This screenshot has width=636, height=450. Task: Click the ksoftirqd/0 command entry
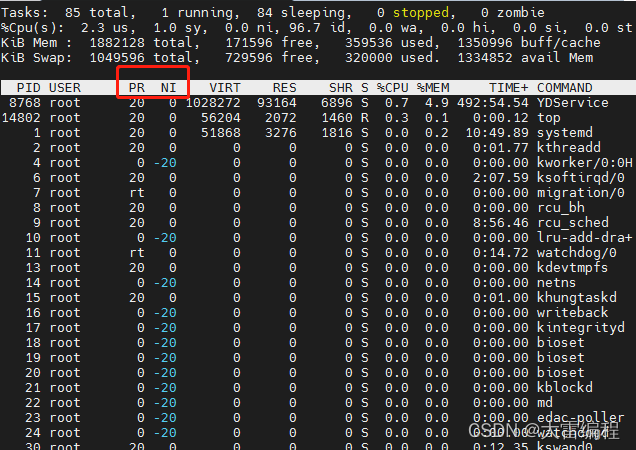[x=580, y=178]
